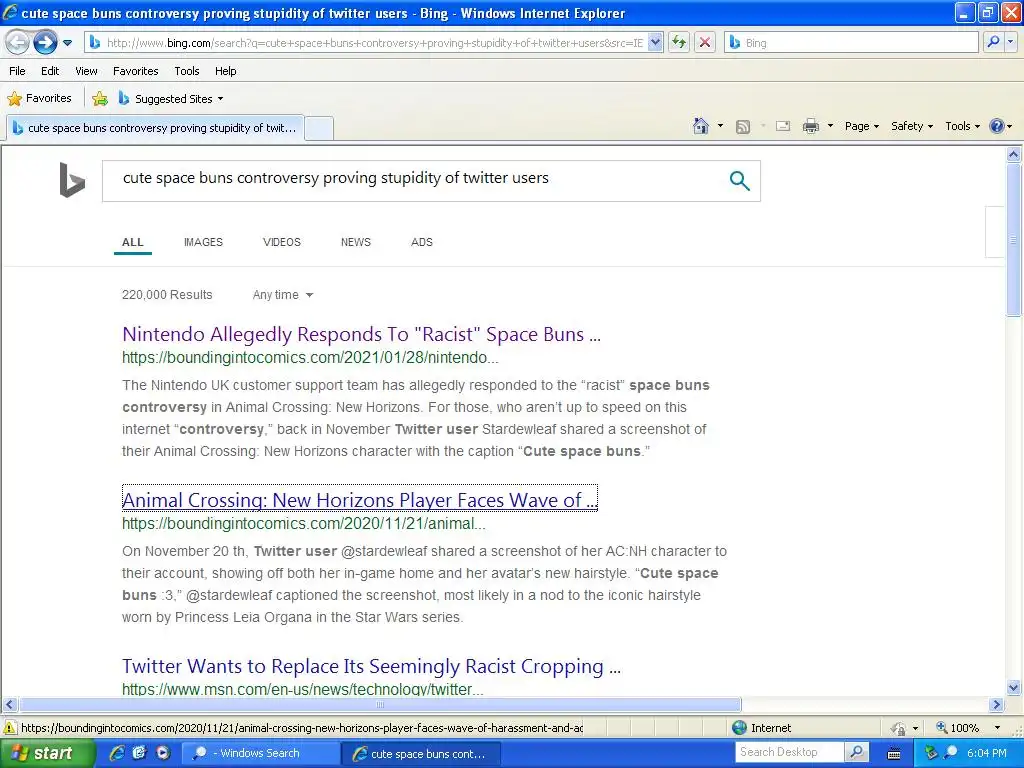Click the Print icon
This screenshot has width=1024, height=768.
[810, 126]
